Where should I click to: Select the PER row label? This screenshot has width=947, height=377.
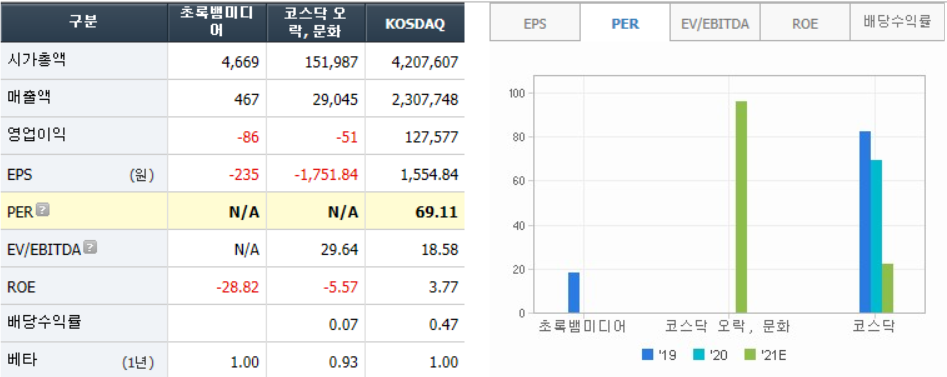19,212
